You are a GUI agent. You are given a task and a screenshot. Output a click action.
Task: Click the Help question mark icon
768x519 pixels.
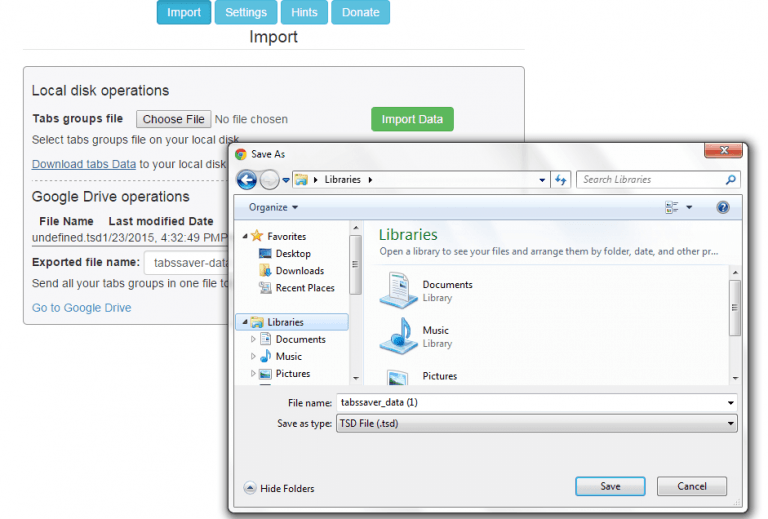[x=723, y=207]
